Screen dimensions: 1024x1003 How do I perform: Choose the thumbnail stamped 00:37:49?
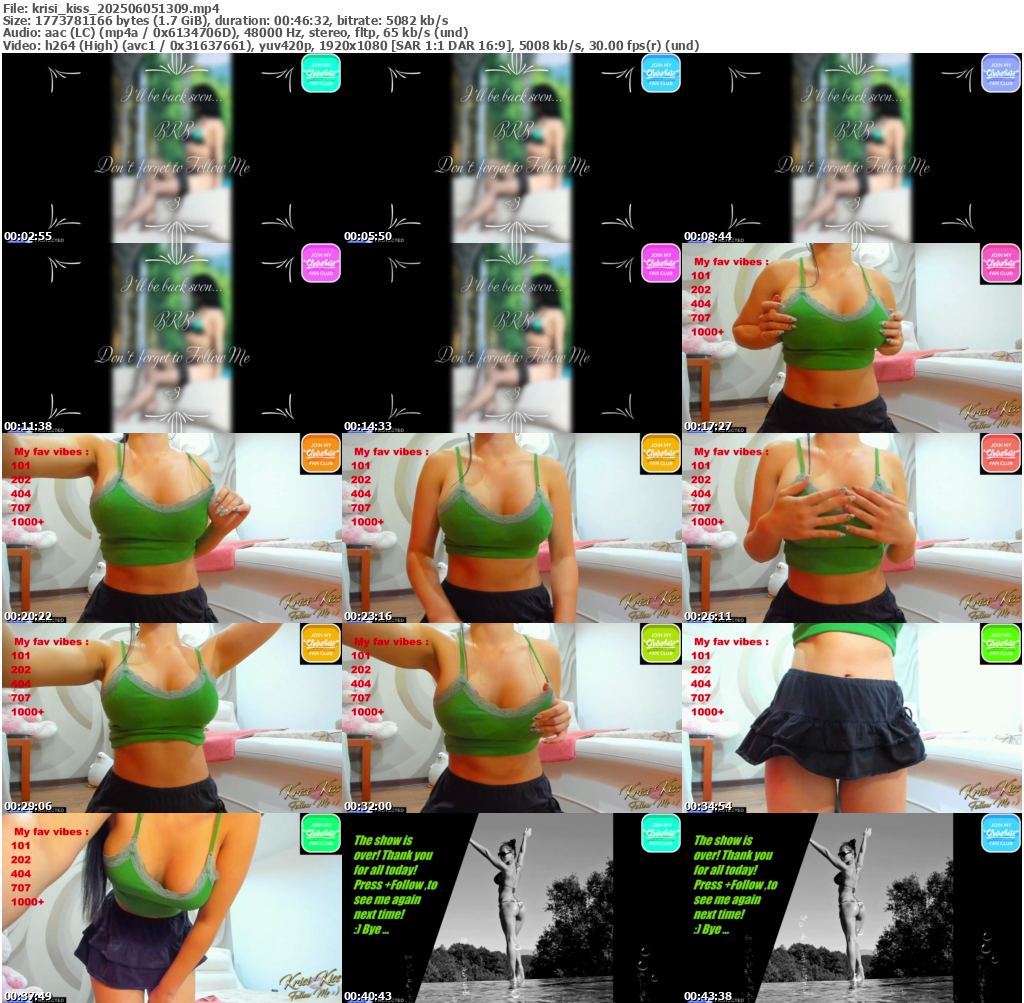[x=172, y=908]
